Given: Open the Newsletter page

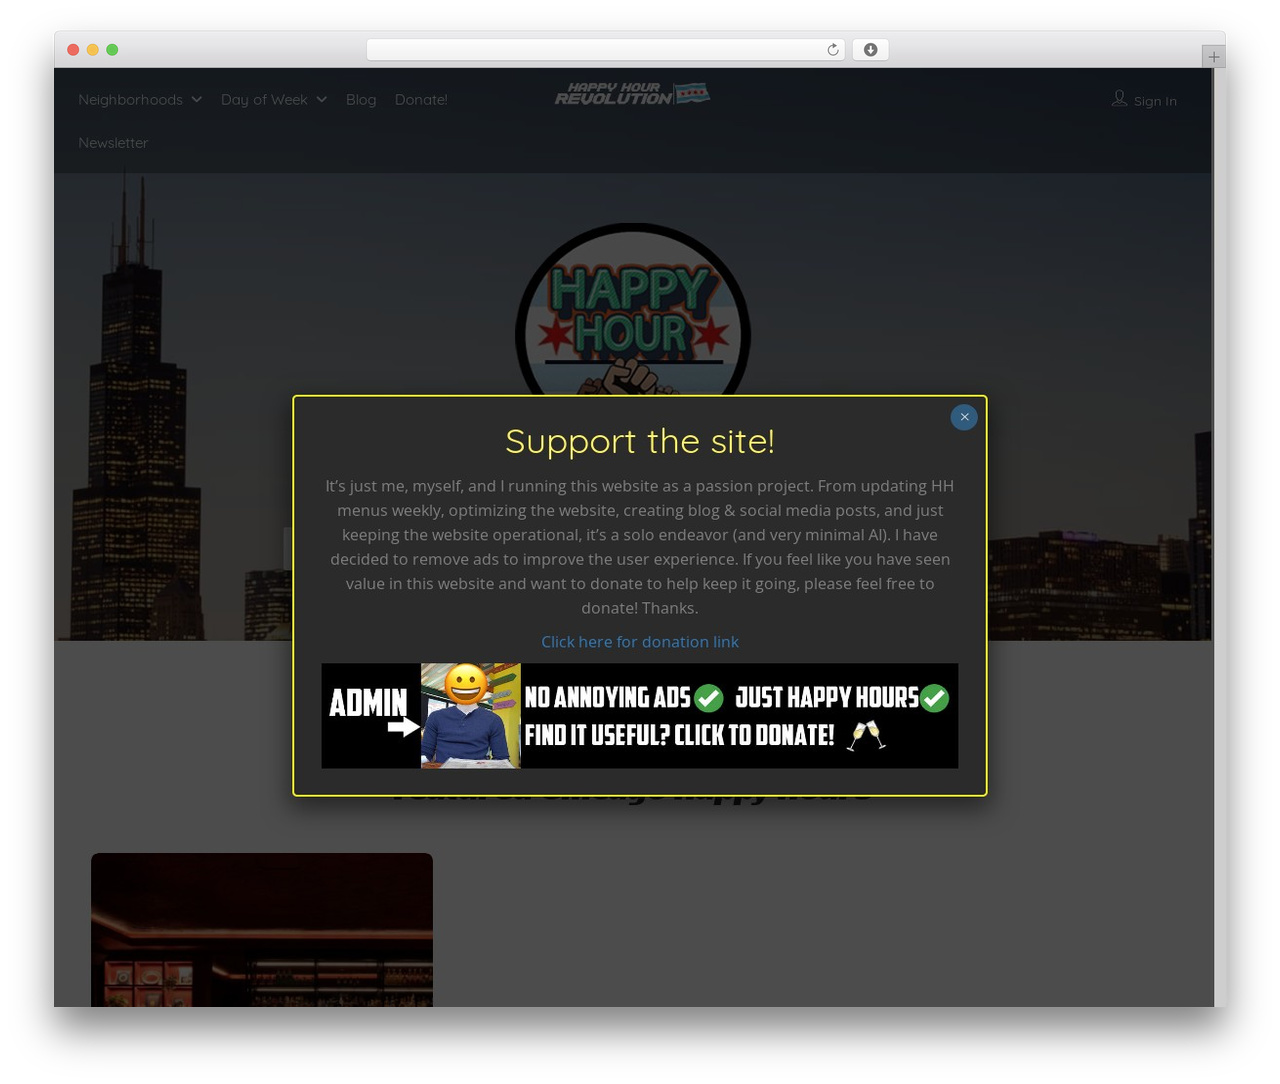Looking at the screenshot, I should (x=113, y=143).
